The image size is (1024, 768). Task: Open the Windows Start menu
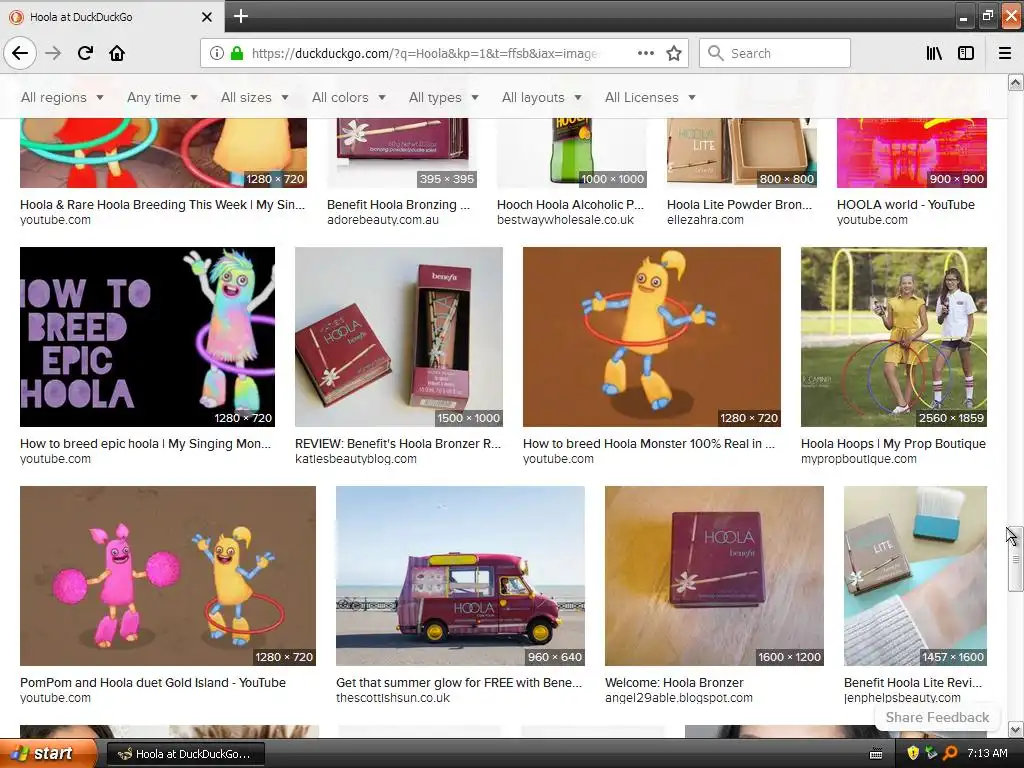click(47, 753)
